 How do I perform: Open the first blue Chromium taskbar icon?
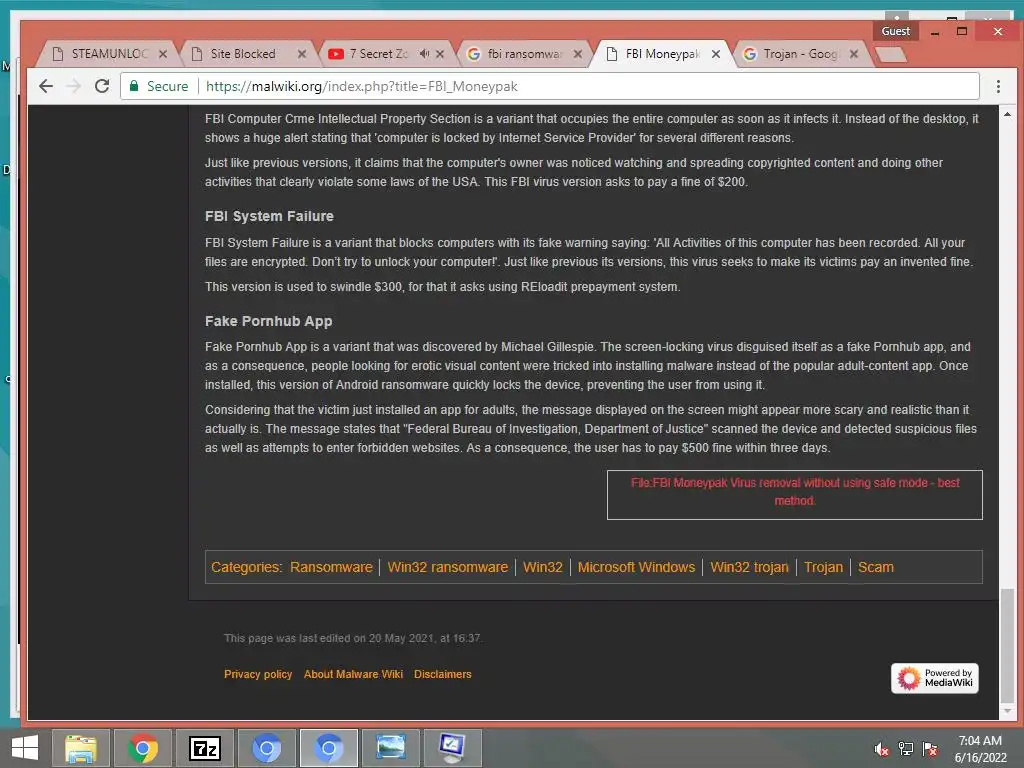pos(266,748)
